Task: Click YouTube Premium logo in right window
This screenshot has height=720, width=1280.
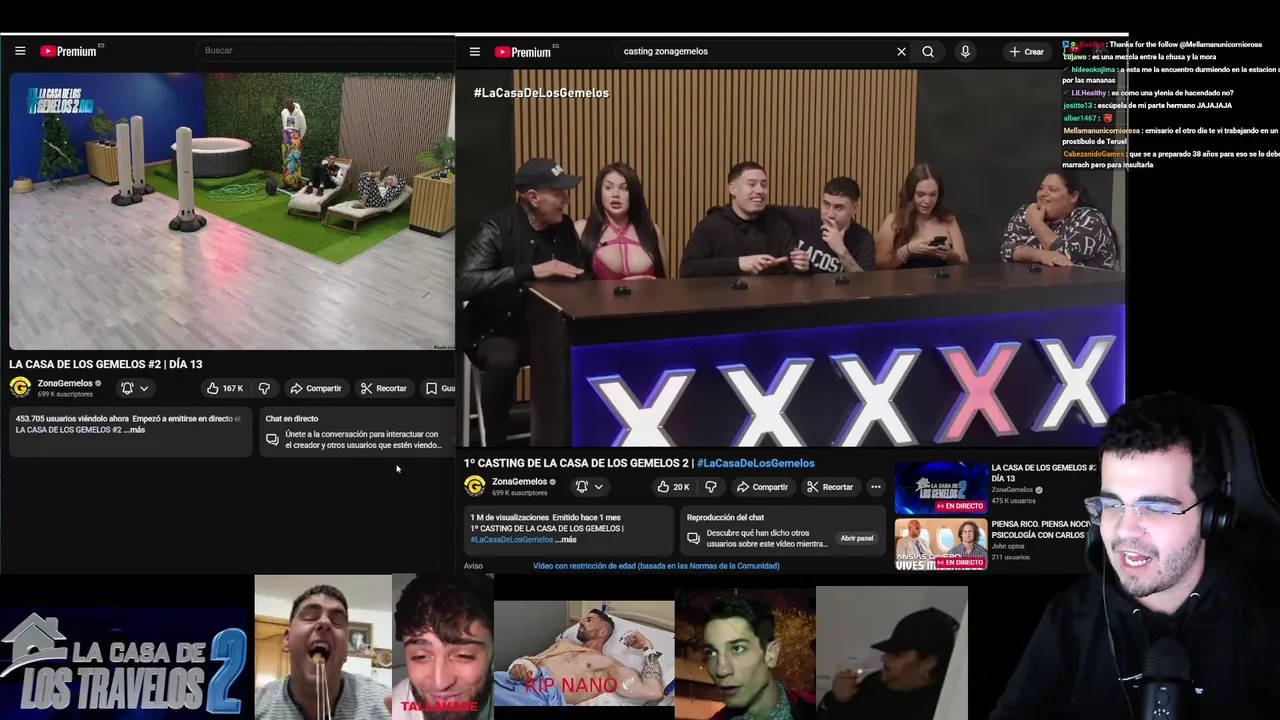Action: [x=524, y=52]
